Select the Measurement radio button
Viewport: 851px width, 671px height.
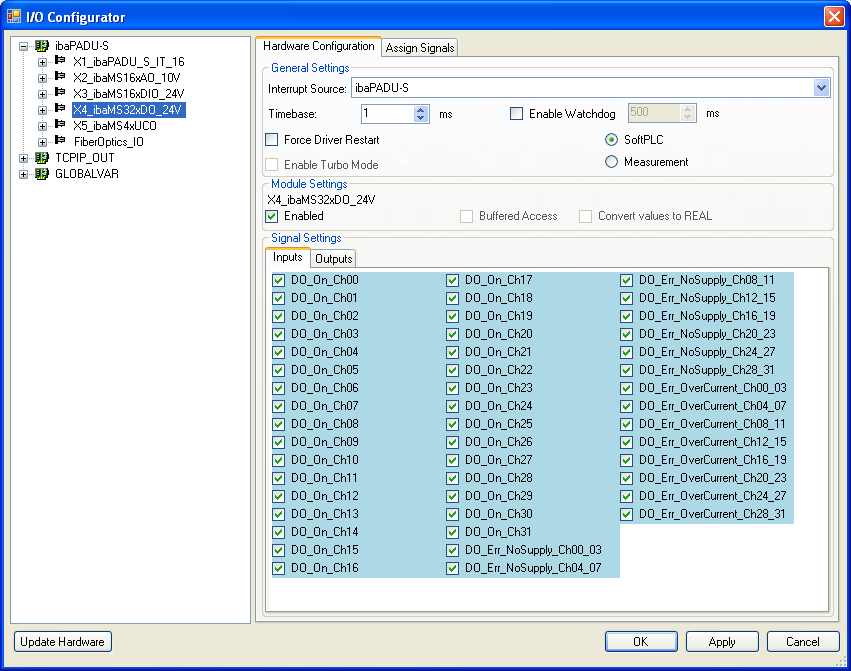pyautogui.click(x=611, y=162)
